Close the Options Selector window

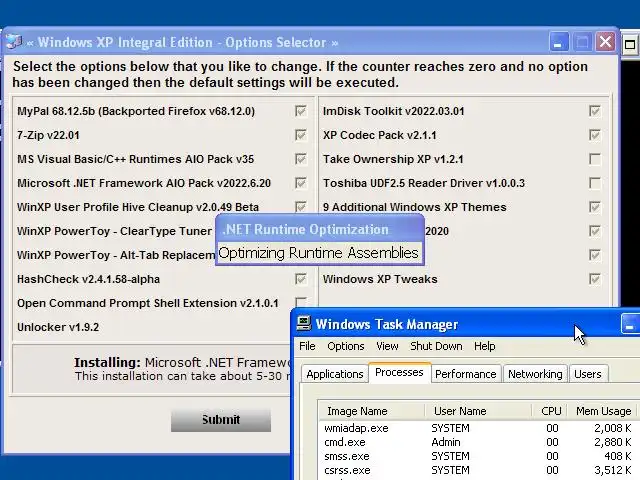click(x=606, y=42)
